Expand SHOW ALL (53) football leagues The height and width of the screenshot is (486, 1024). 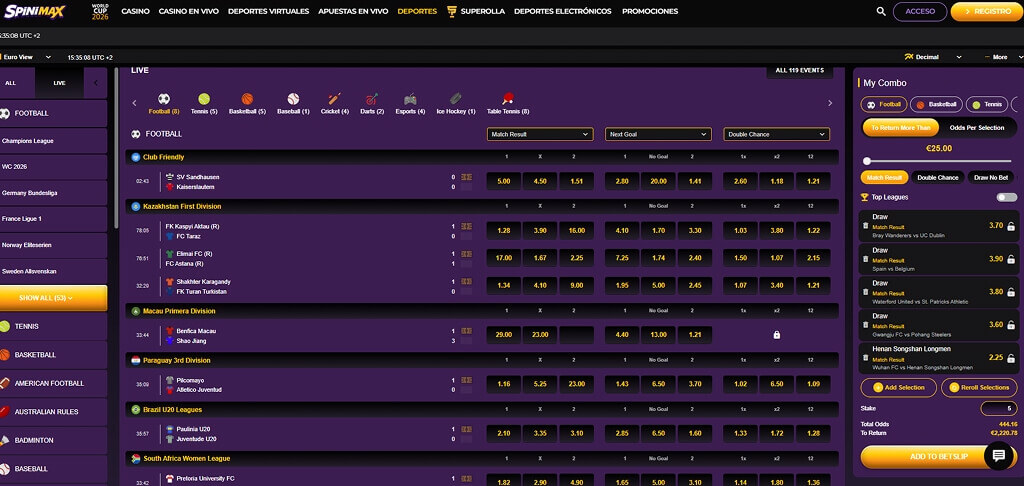54,298
